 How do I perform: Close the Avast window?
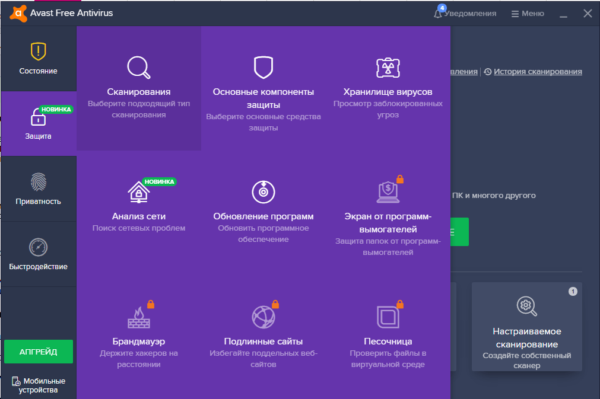click(588, 14)
